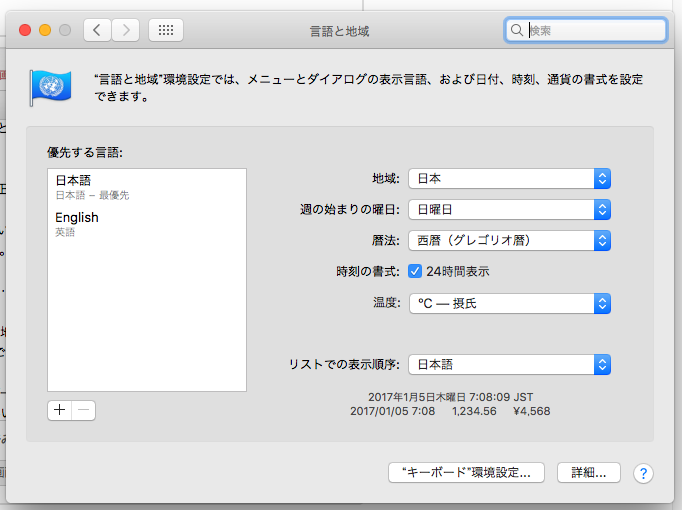Screen dimensions: 682x510
Task: Open the 地域 dropdown showing 日本
Action: coord(509,178)
